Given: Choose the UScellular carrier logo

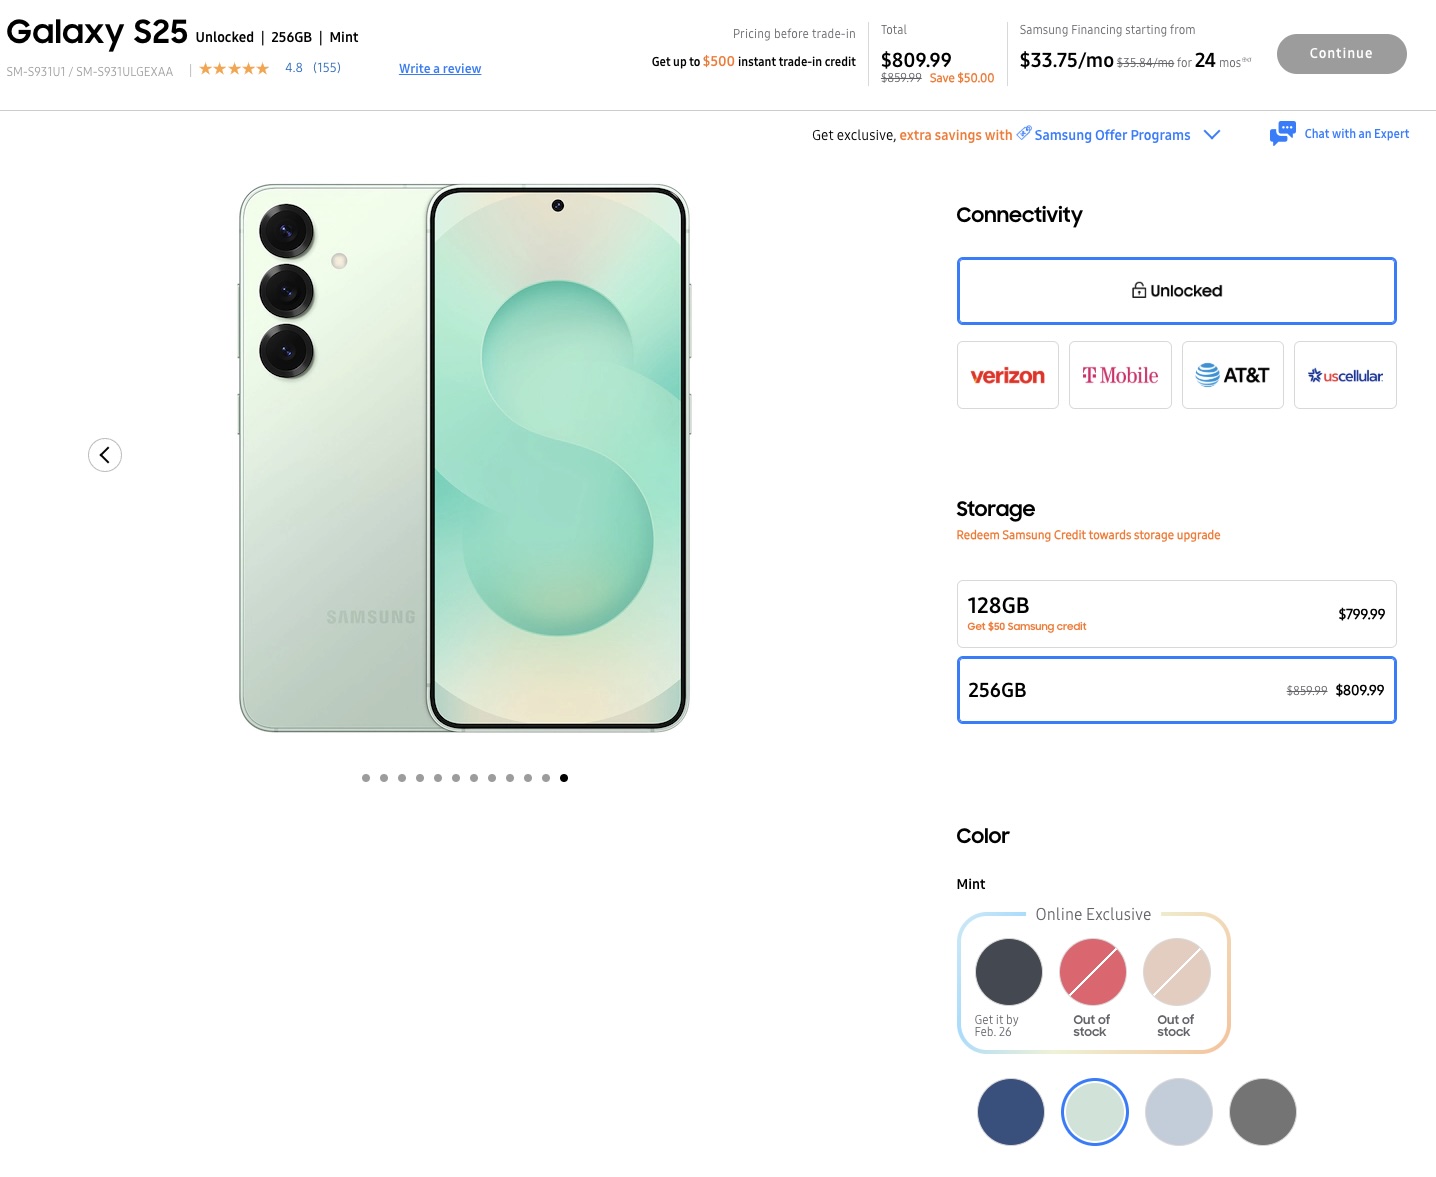Looking at the screenshot, I should tap(1345, 376).
